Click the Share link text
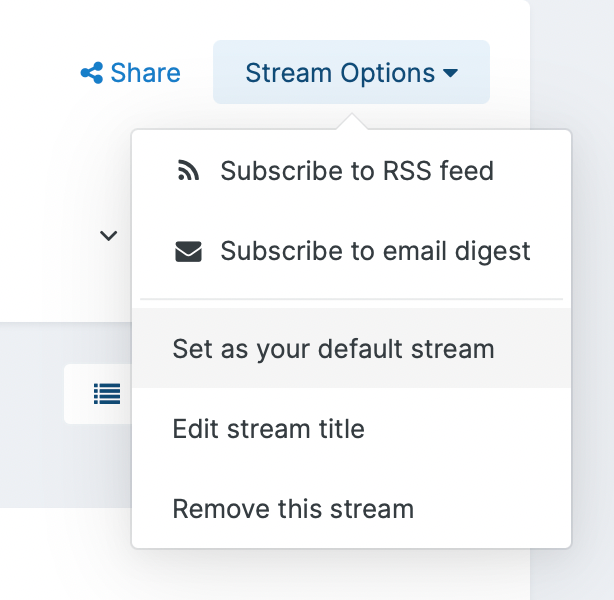The width and height of the screenshot is (614, 600). 145,73
